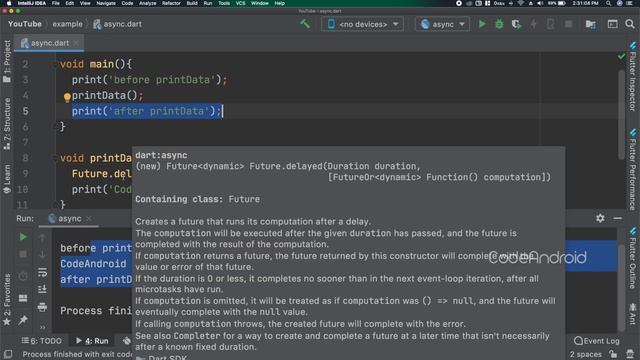Viewport: 640px width, 360px height.
Task: Click 'Process finished with exit code' status text
Action: [x=78, y=354]
